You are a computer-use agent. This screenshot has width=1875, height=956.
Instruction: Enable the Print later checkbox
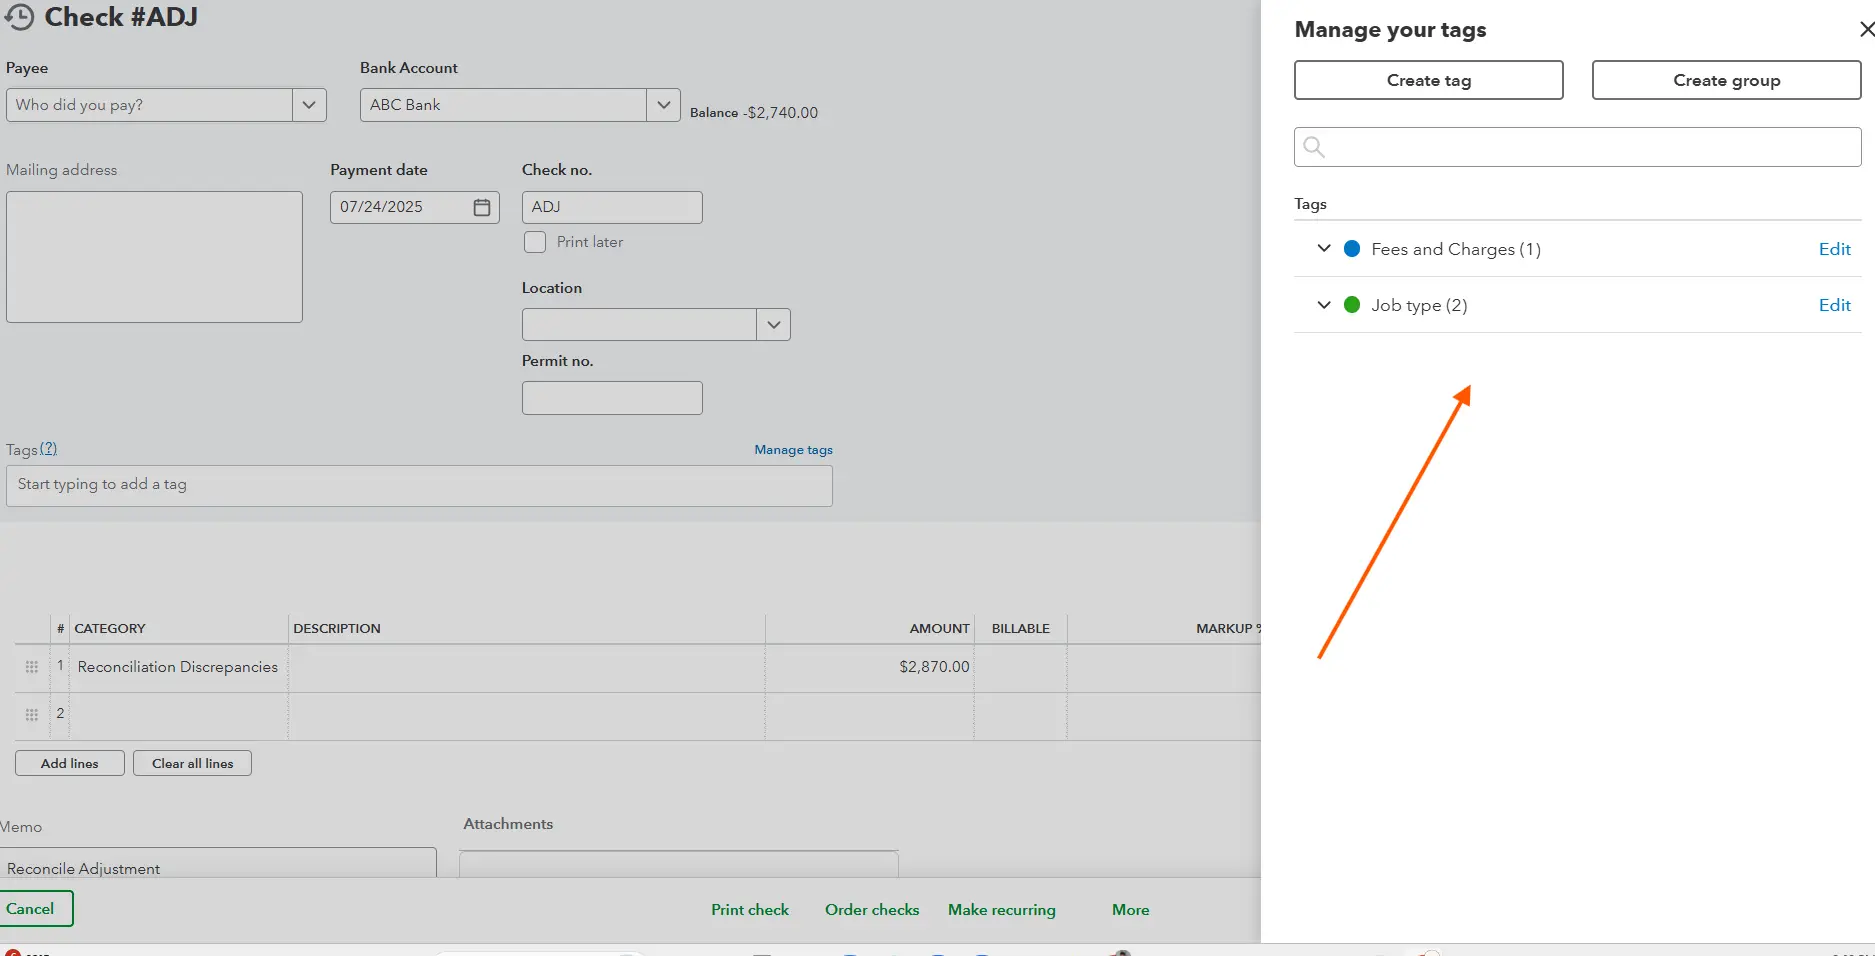pyautogui.click(x=535, y=242)
